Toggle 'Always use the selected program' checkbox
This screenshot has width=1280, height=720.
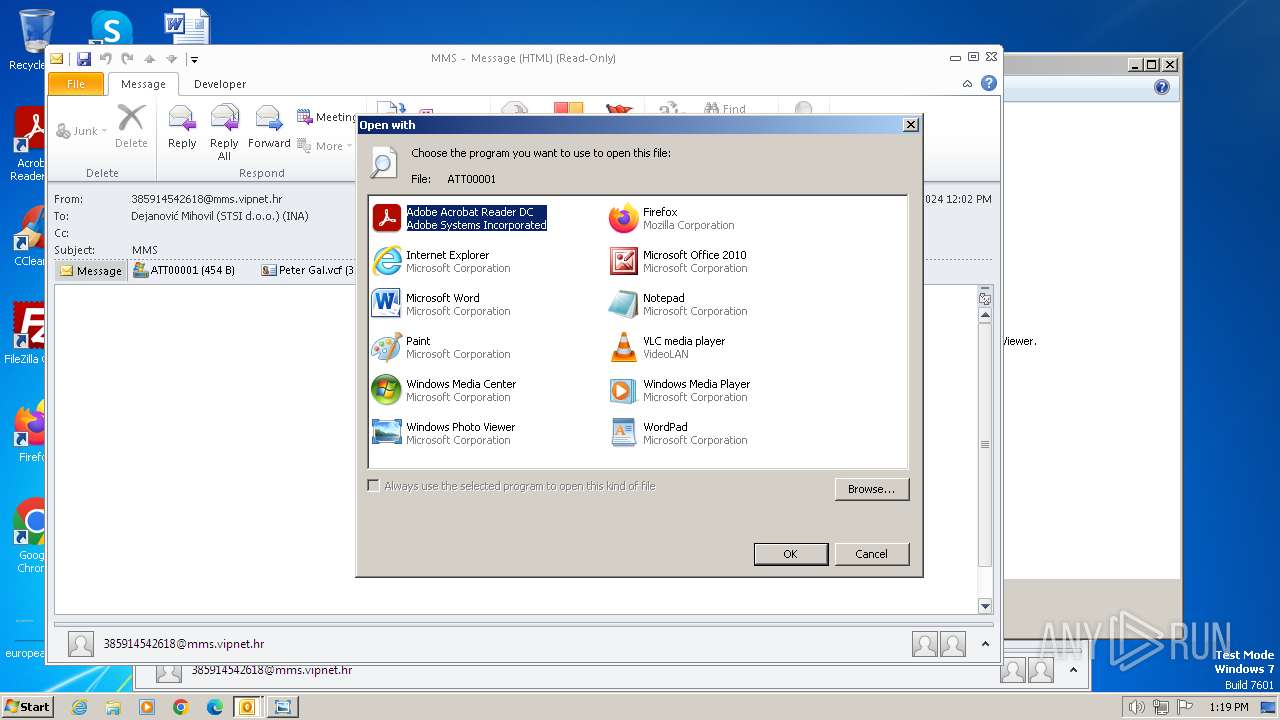pyautogui.click(x=373, y=486)
